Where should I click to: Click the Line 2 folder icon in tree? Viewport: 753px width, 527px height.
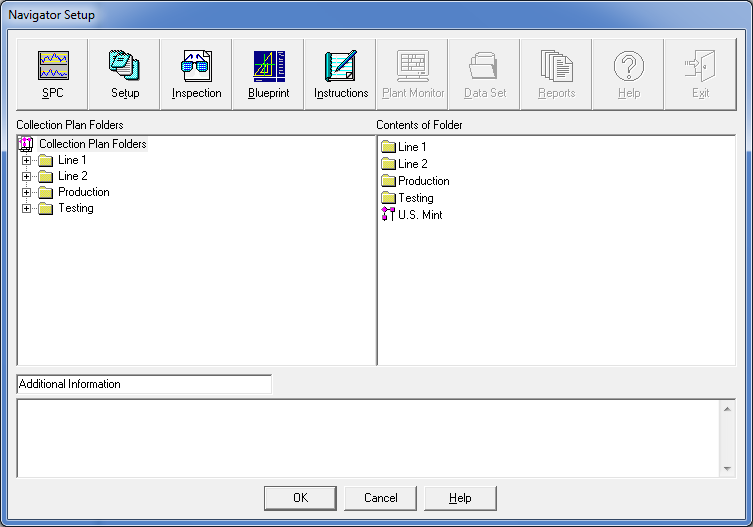pos(46,176)
